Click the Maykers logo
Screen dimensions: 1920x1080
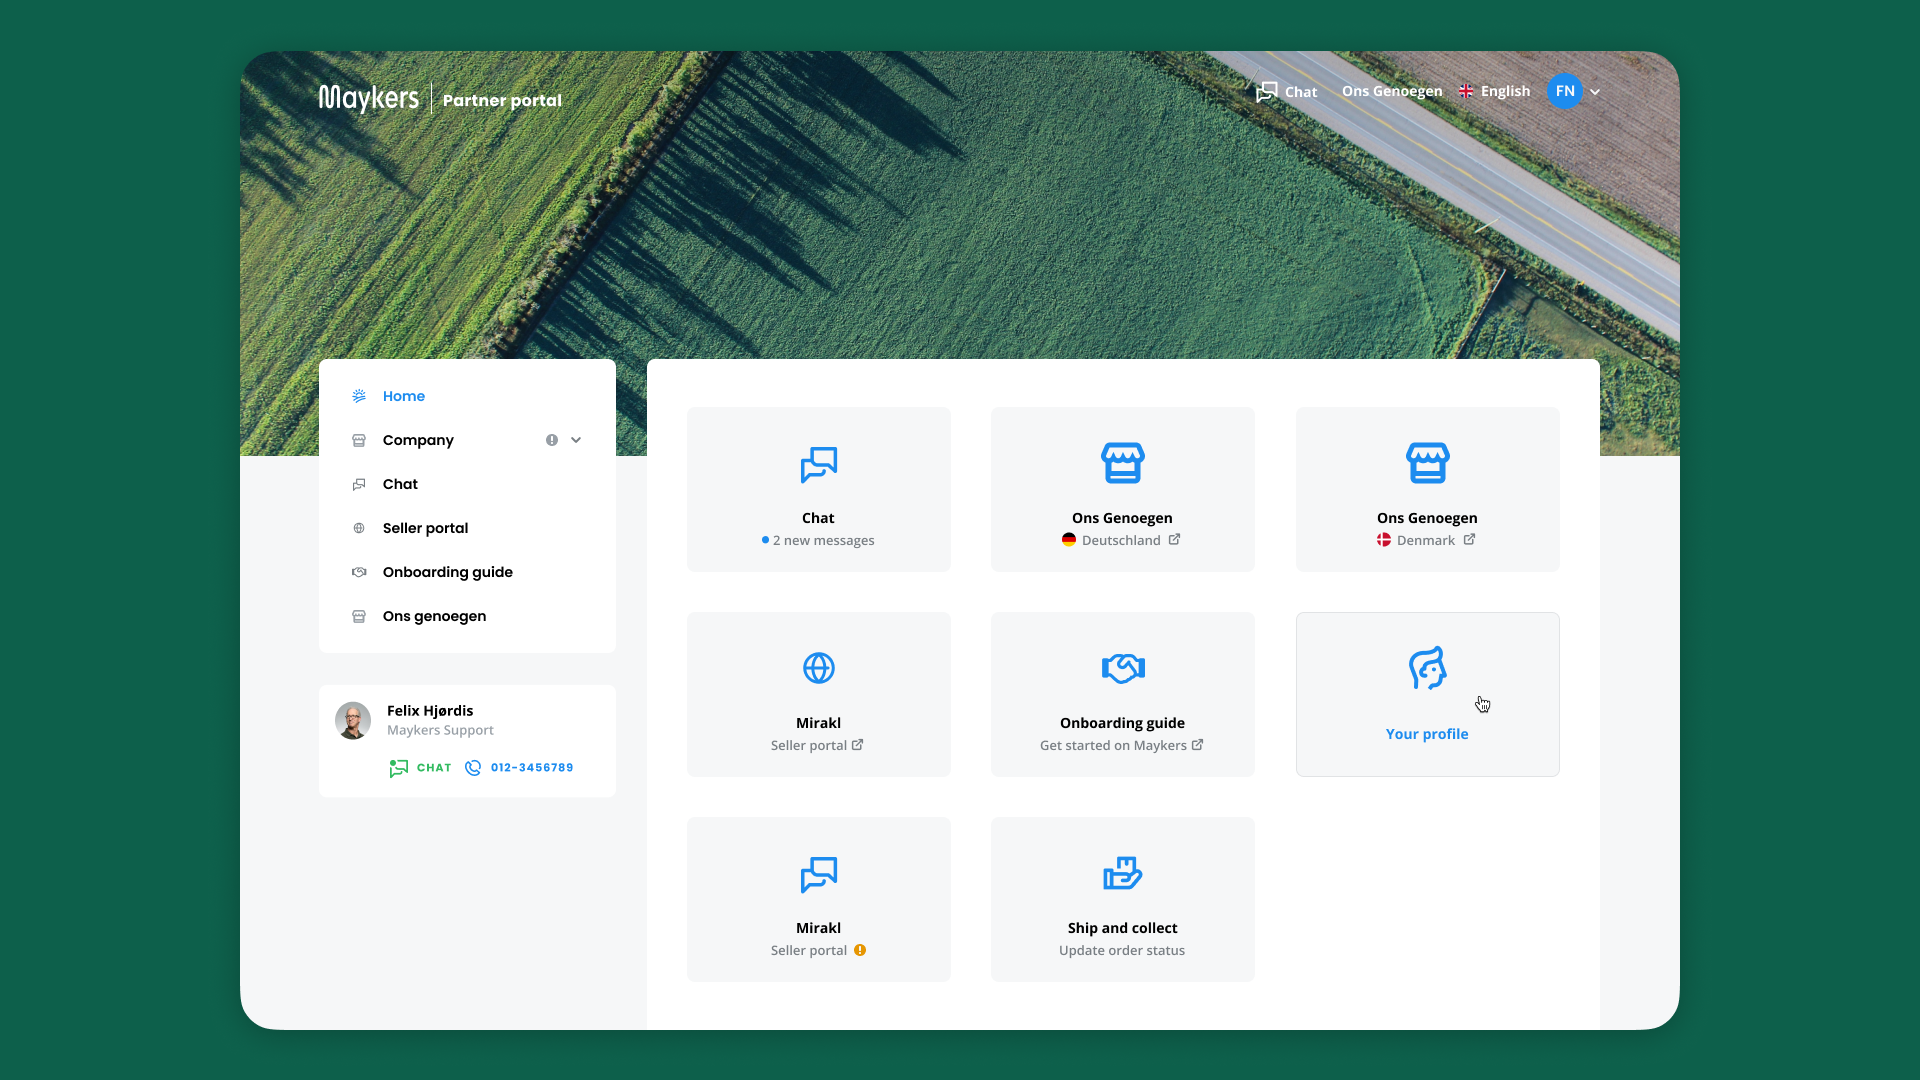click(x=369, y=98)
